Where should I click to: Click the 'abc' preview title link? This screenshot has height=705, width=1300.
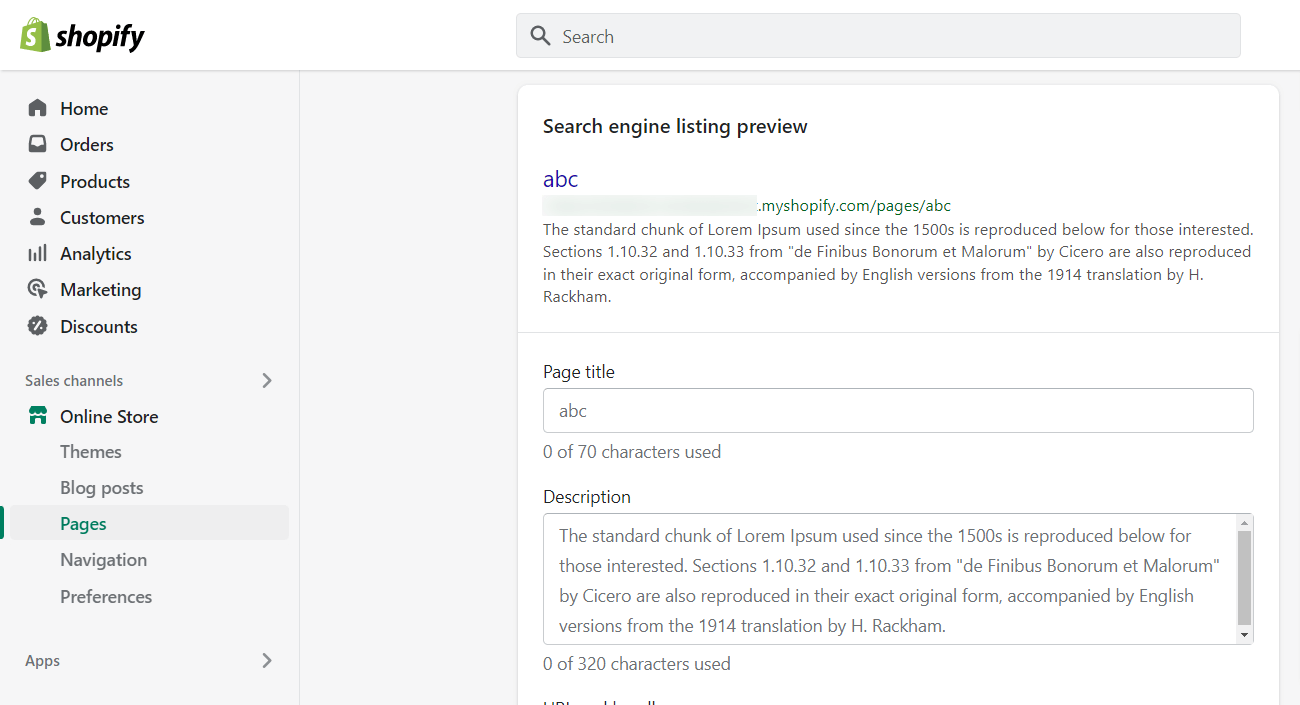(x=560, y=179)
